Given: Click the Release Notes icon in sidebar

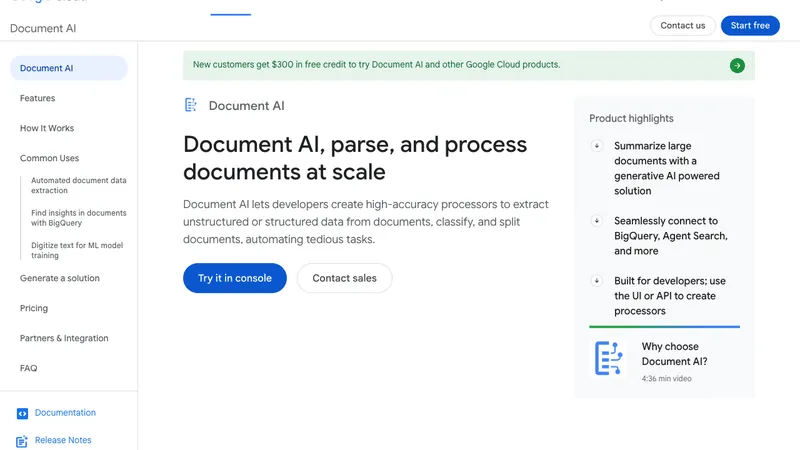Looking at the screenshot, I should tap(21, 441).
